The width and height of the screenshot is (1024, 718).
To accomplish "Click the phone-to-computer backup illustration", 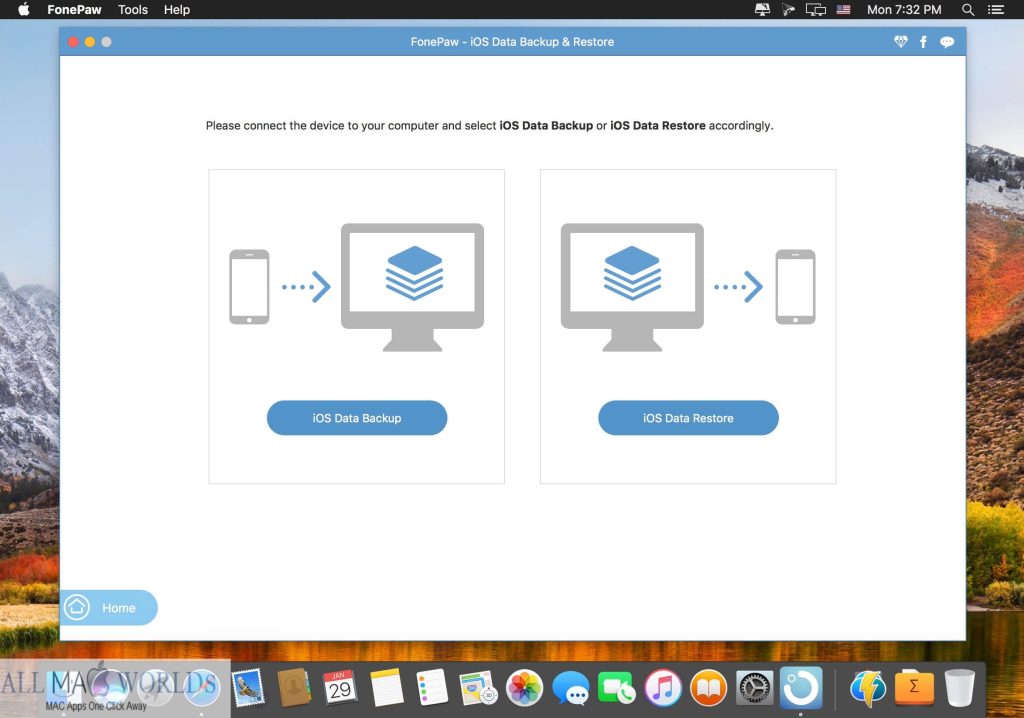I will pos(357,287).
